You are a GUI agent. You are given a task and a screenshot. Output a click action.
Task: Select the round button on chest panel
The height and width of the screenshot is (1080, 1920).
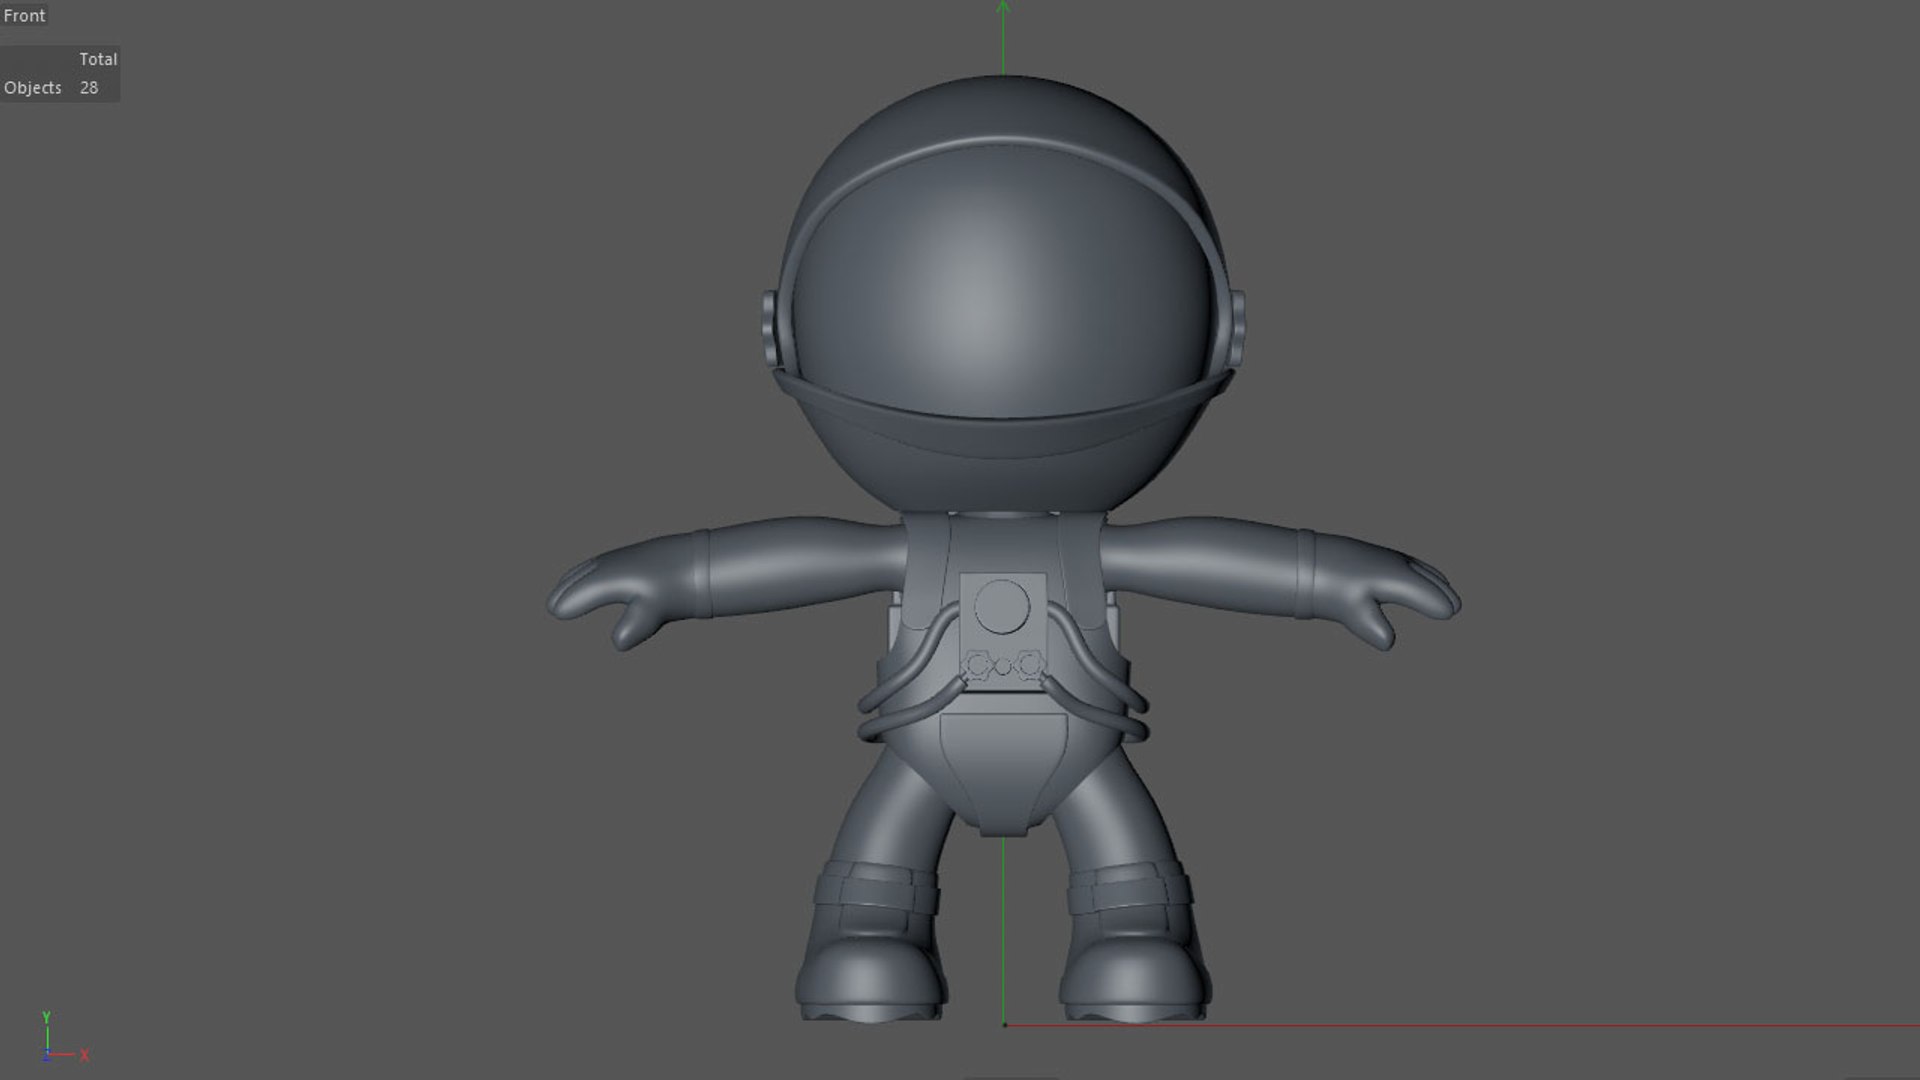pyautogui.click(x=1002, y=607)
